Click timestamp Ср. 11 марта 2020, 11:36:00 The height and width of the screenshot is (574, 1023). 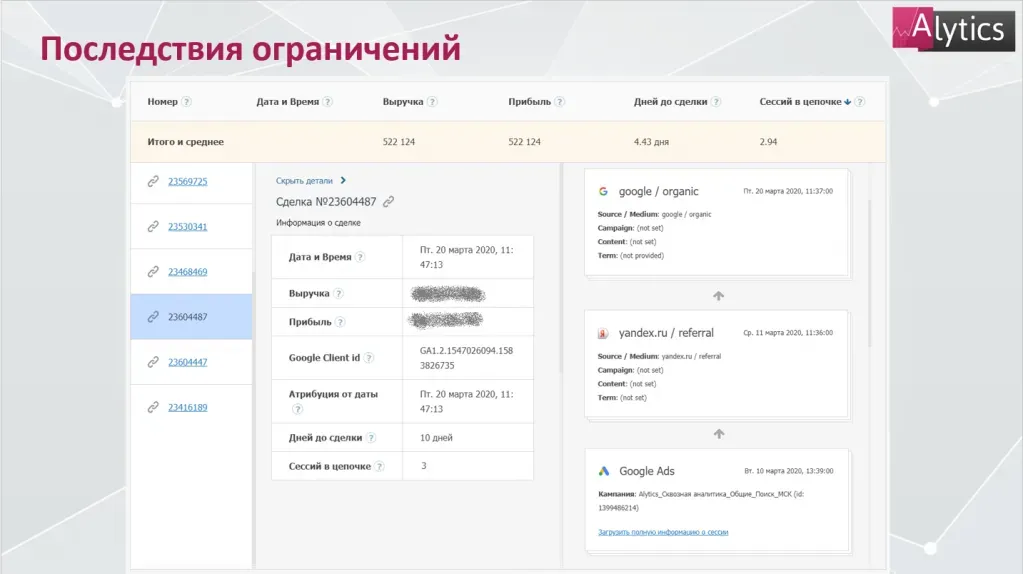coord(788,333)
